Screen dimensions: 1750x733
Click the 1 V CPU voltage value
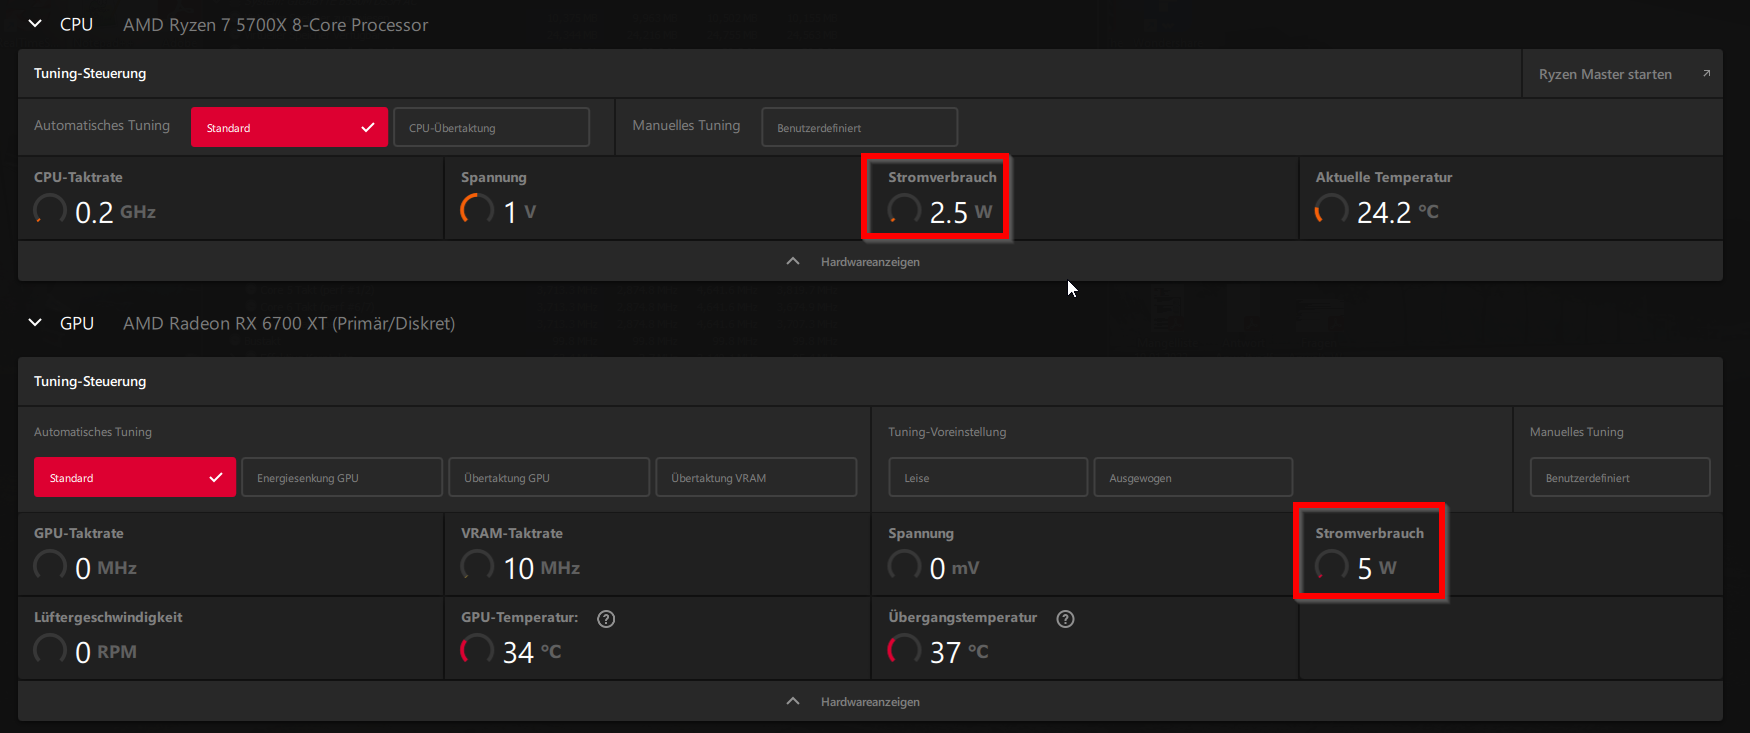tap(519, 212)
